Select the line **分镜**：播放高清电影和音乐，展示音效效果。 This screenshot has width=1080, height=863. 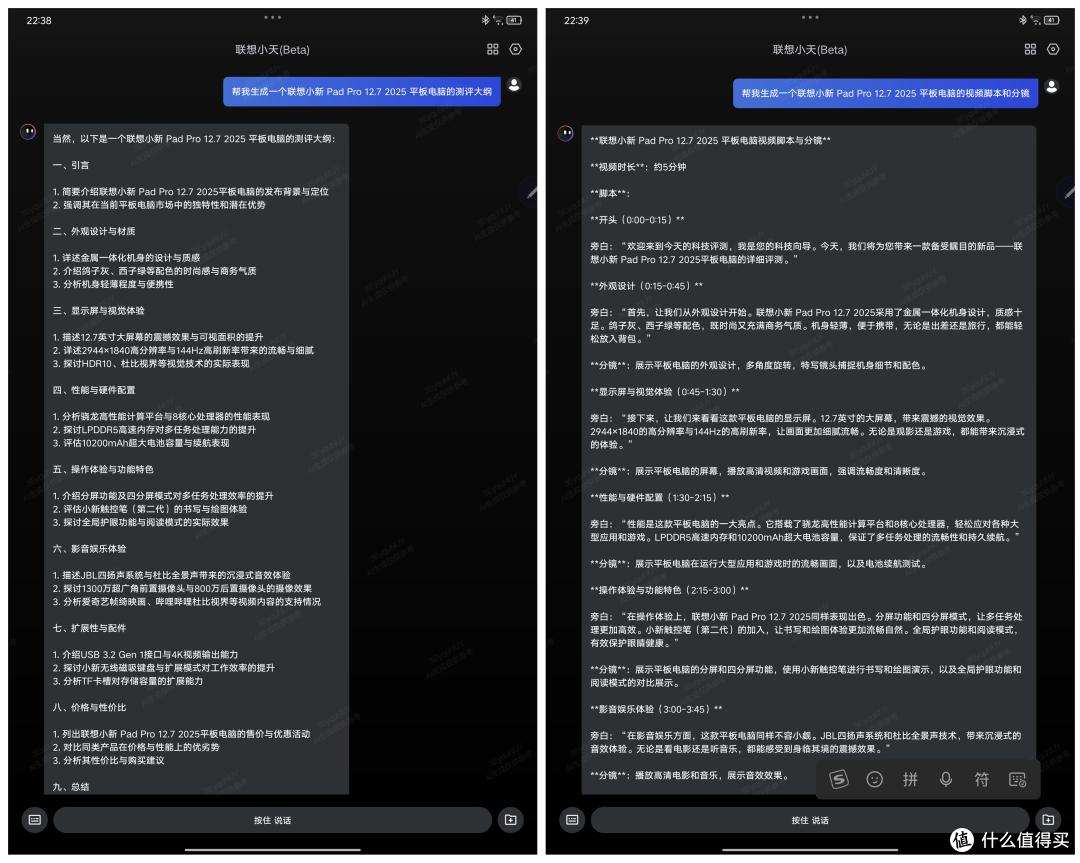click(689, 776)
